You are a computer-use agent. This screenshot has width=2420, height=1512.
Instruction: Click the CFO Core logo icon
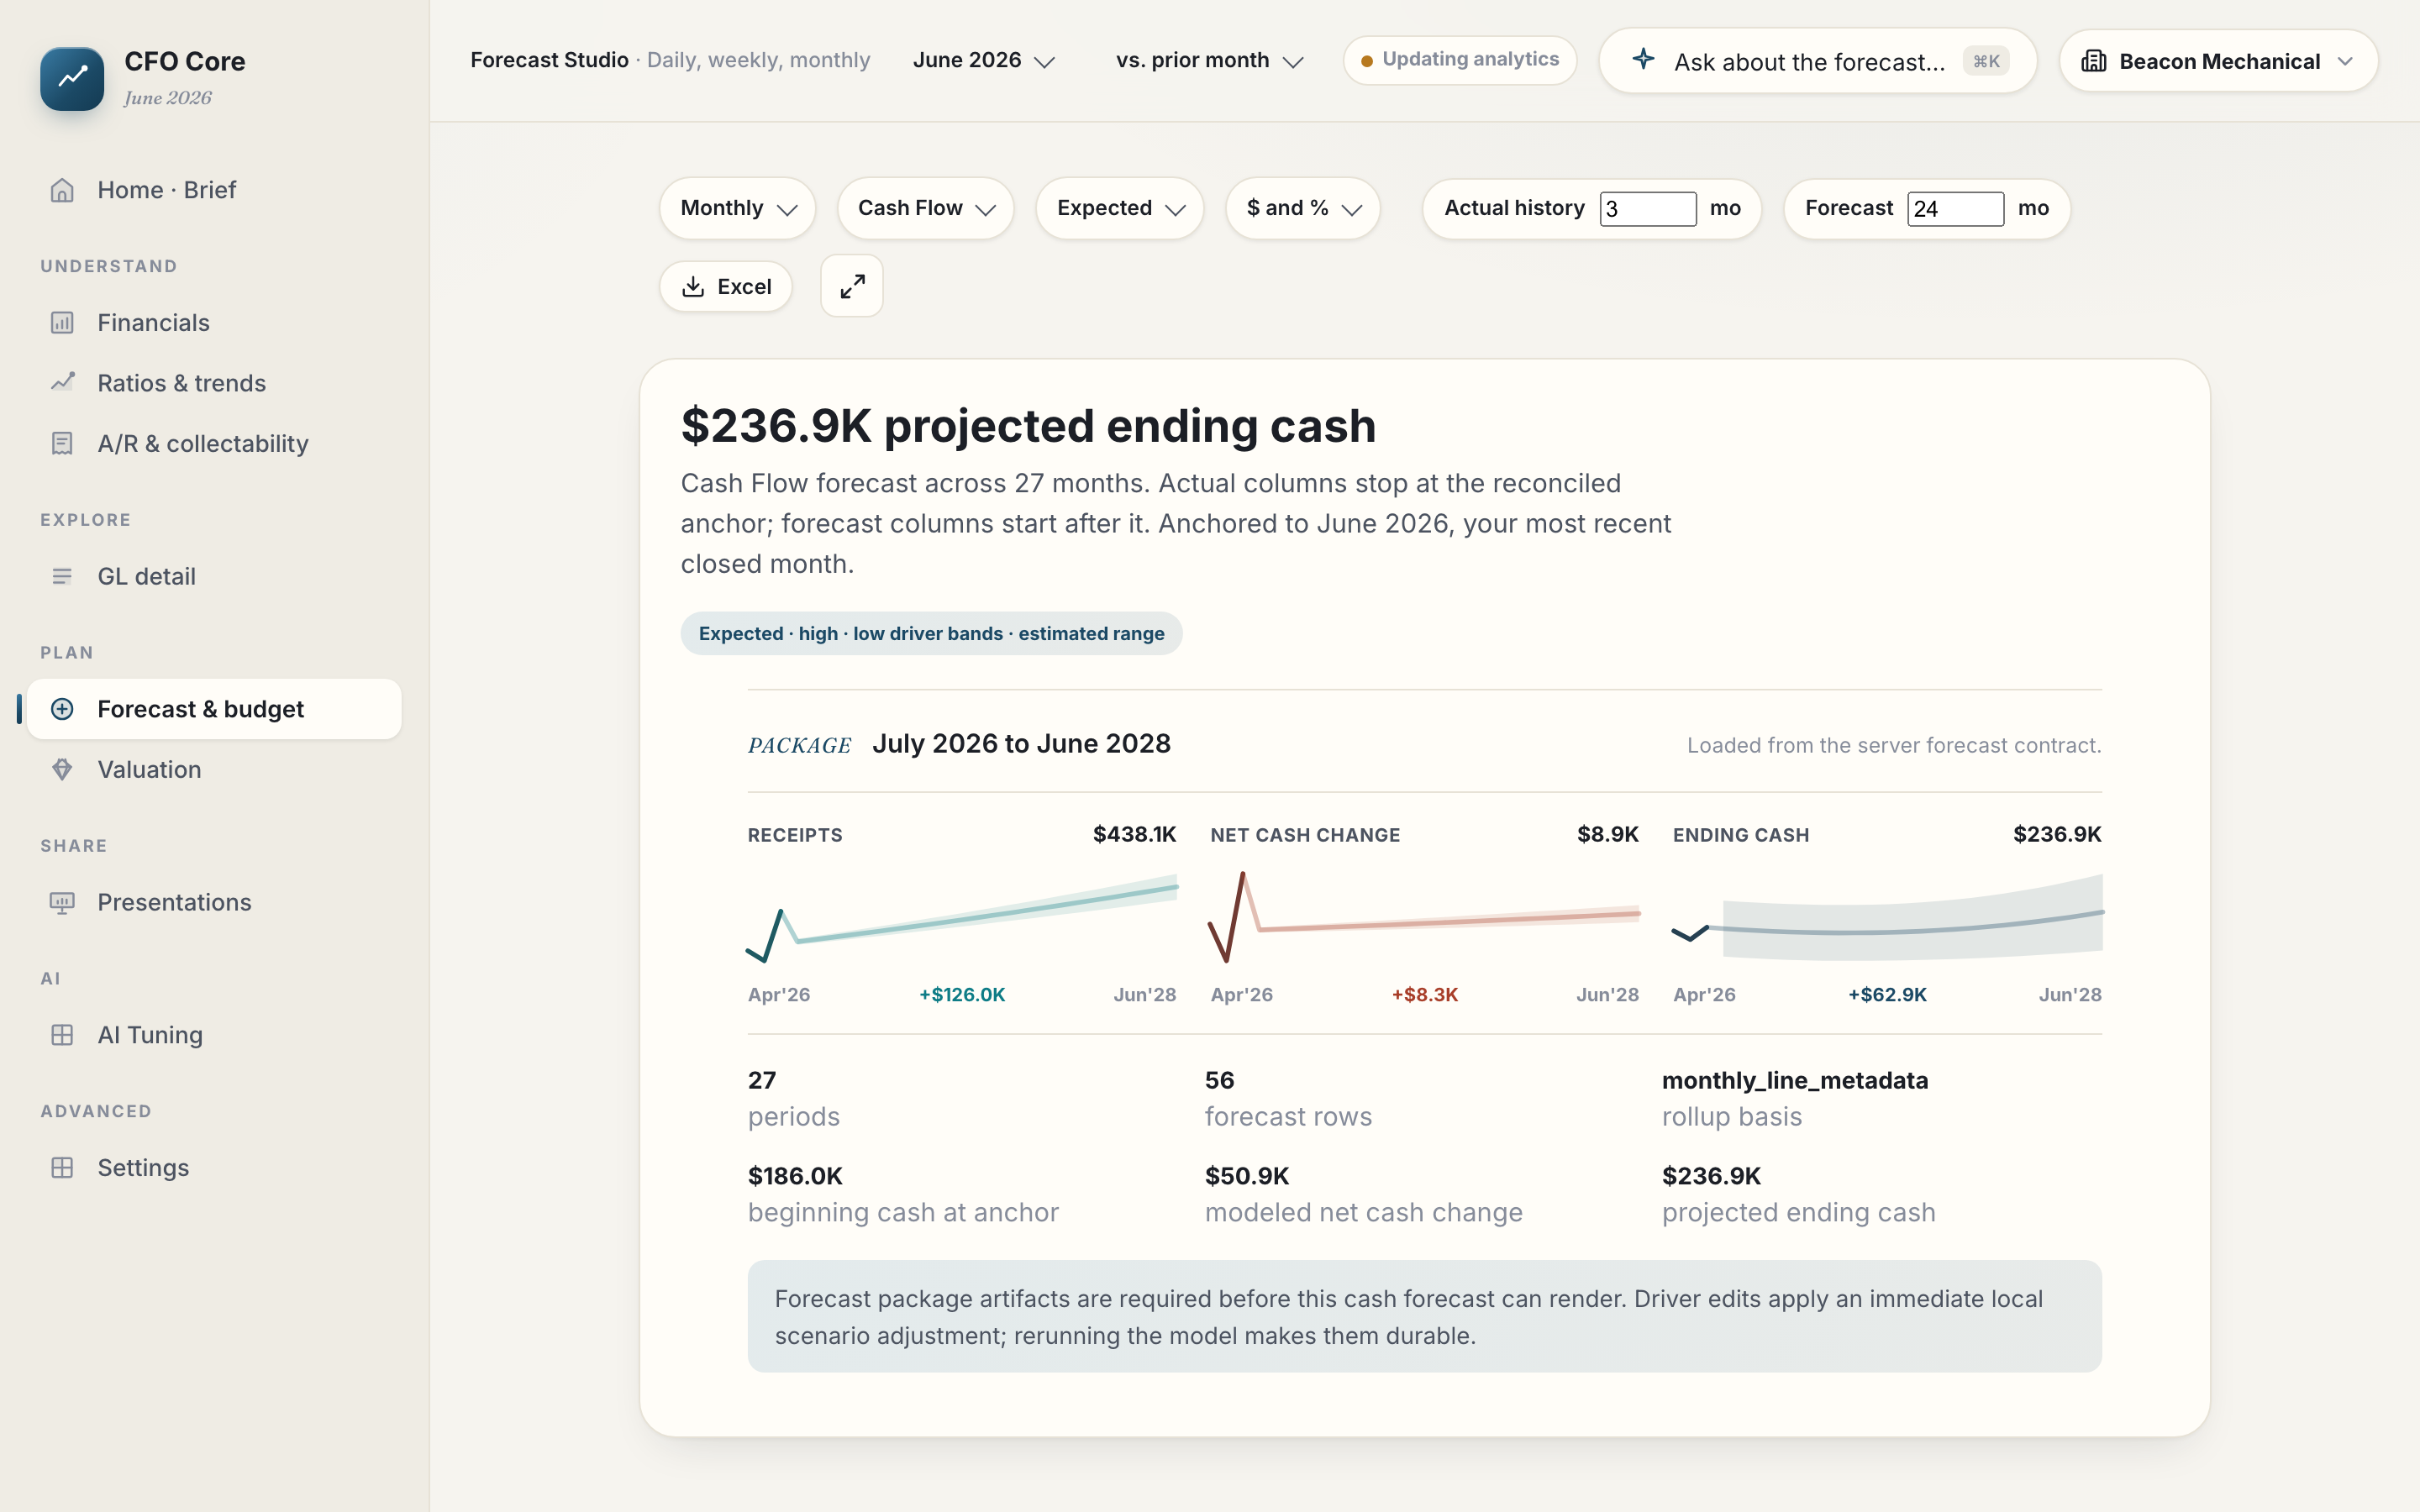point(72,78)
